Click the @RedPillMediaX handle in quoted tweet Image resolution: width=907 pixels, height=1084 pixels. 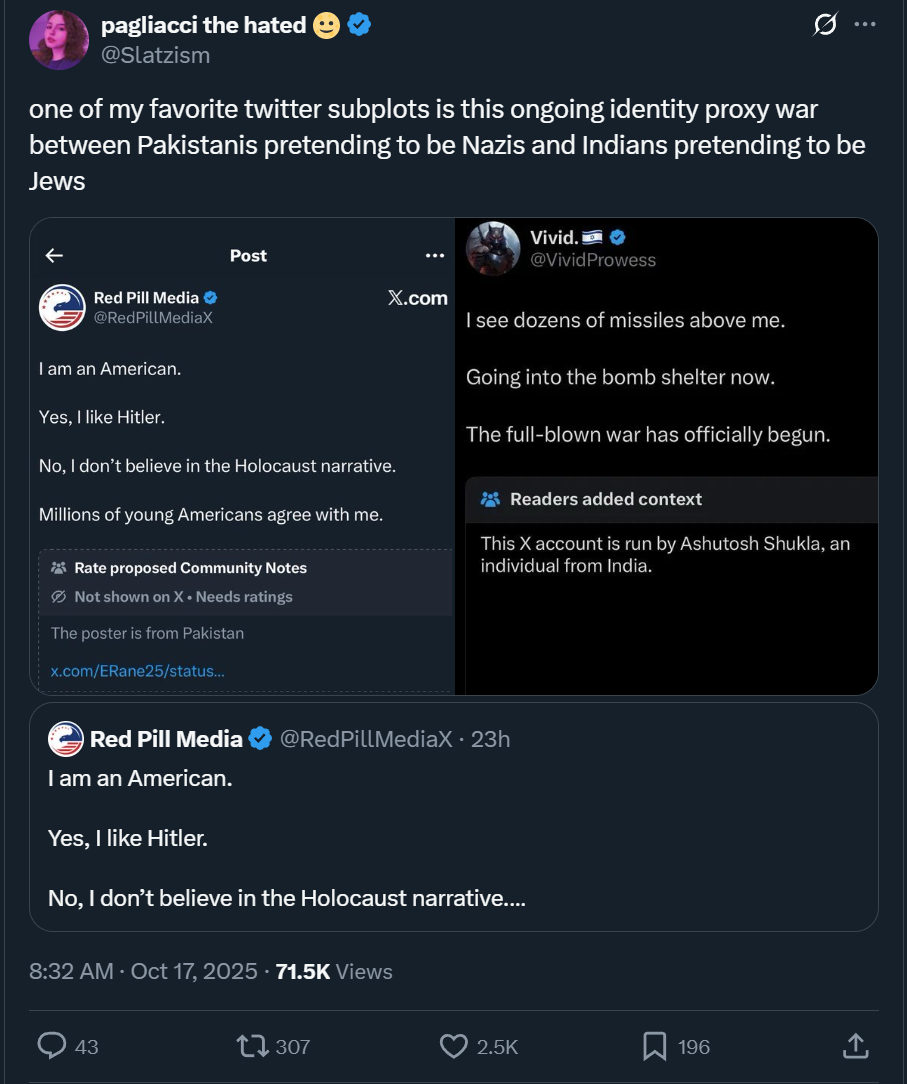[x=365, y=739]
